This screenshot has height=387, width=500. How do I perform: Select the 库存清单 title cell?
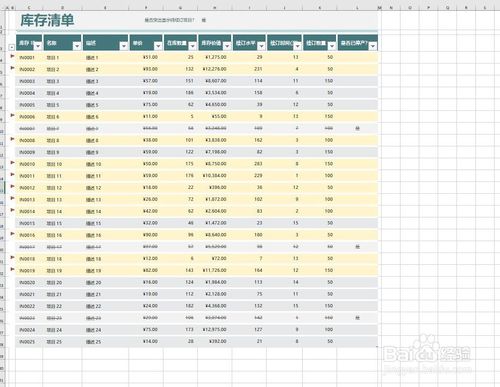click(47, 20)
